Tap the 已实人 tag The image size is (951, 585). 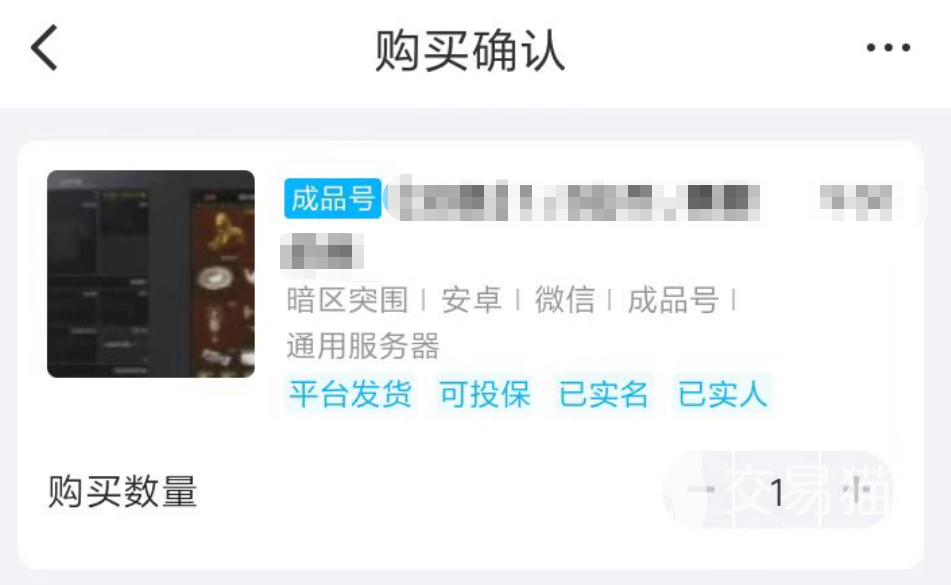coord(722,394)
